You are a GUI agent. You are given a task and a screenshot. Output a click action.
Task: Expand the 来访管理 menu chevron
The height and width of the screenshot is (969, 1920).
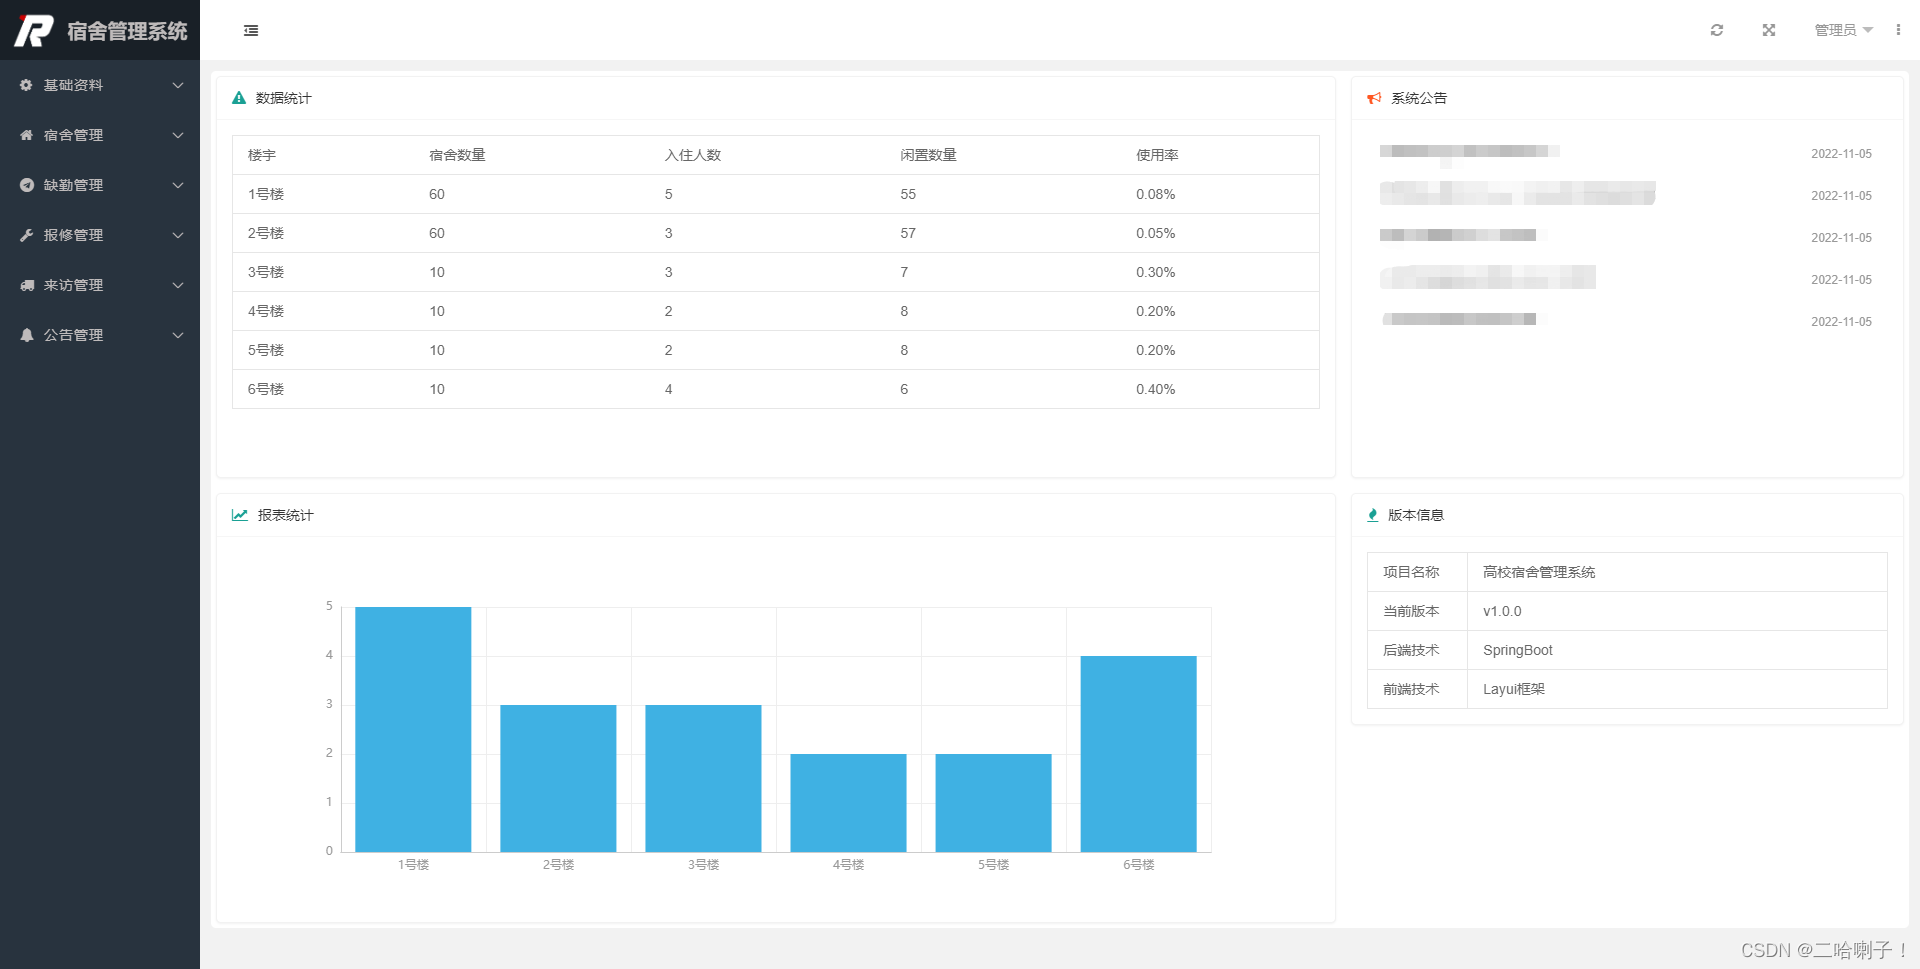pos(178,285)
